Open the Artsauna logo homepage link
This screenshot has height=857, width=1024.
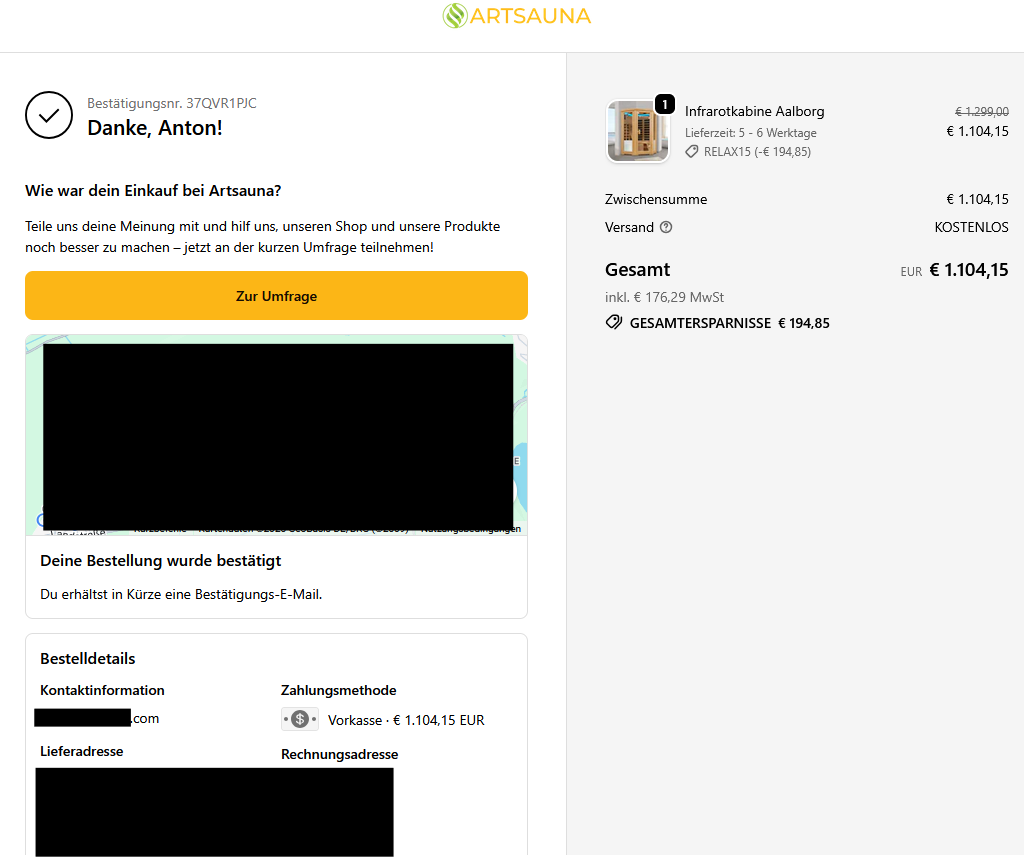pyautogui.click(x=517, y=16)
